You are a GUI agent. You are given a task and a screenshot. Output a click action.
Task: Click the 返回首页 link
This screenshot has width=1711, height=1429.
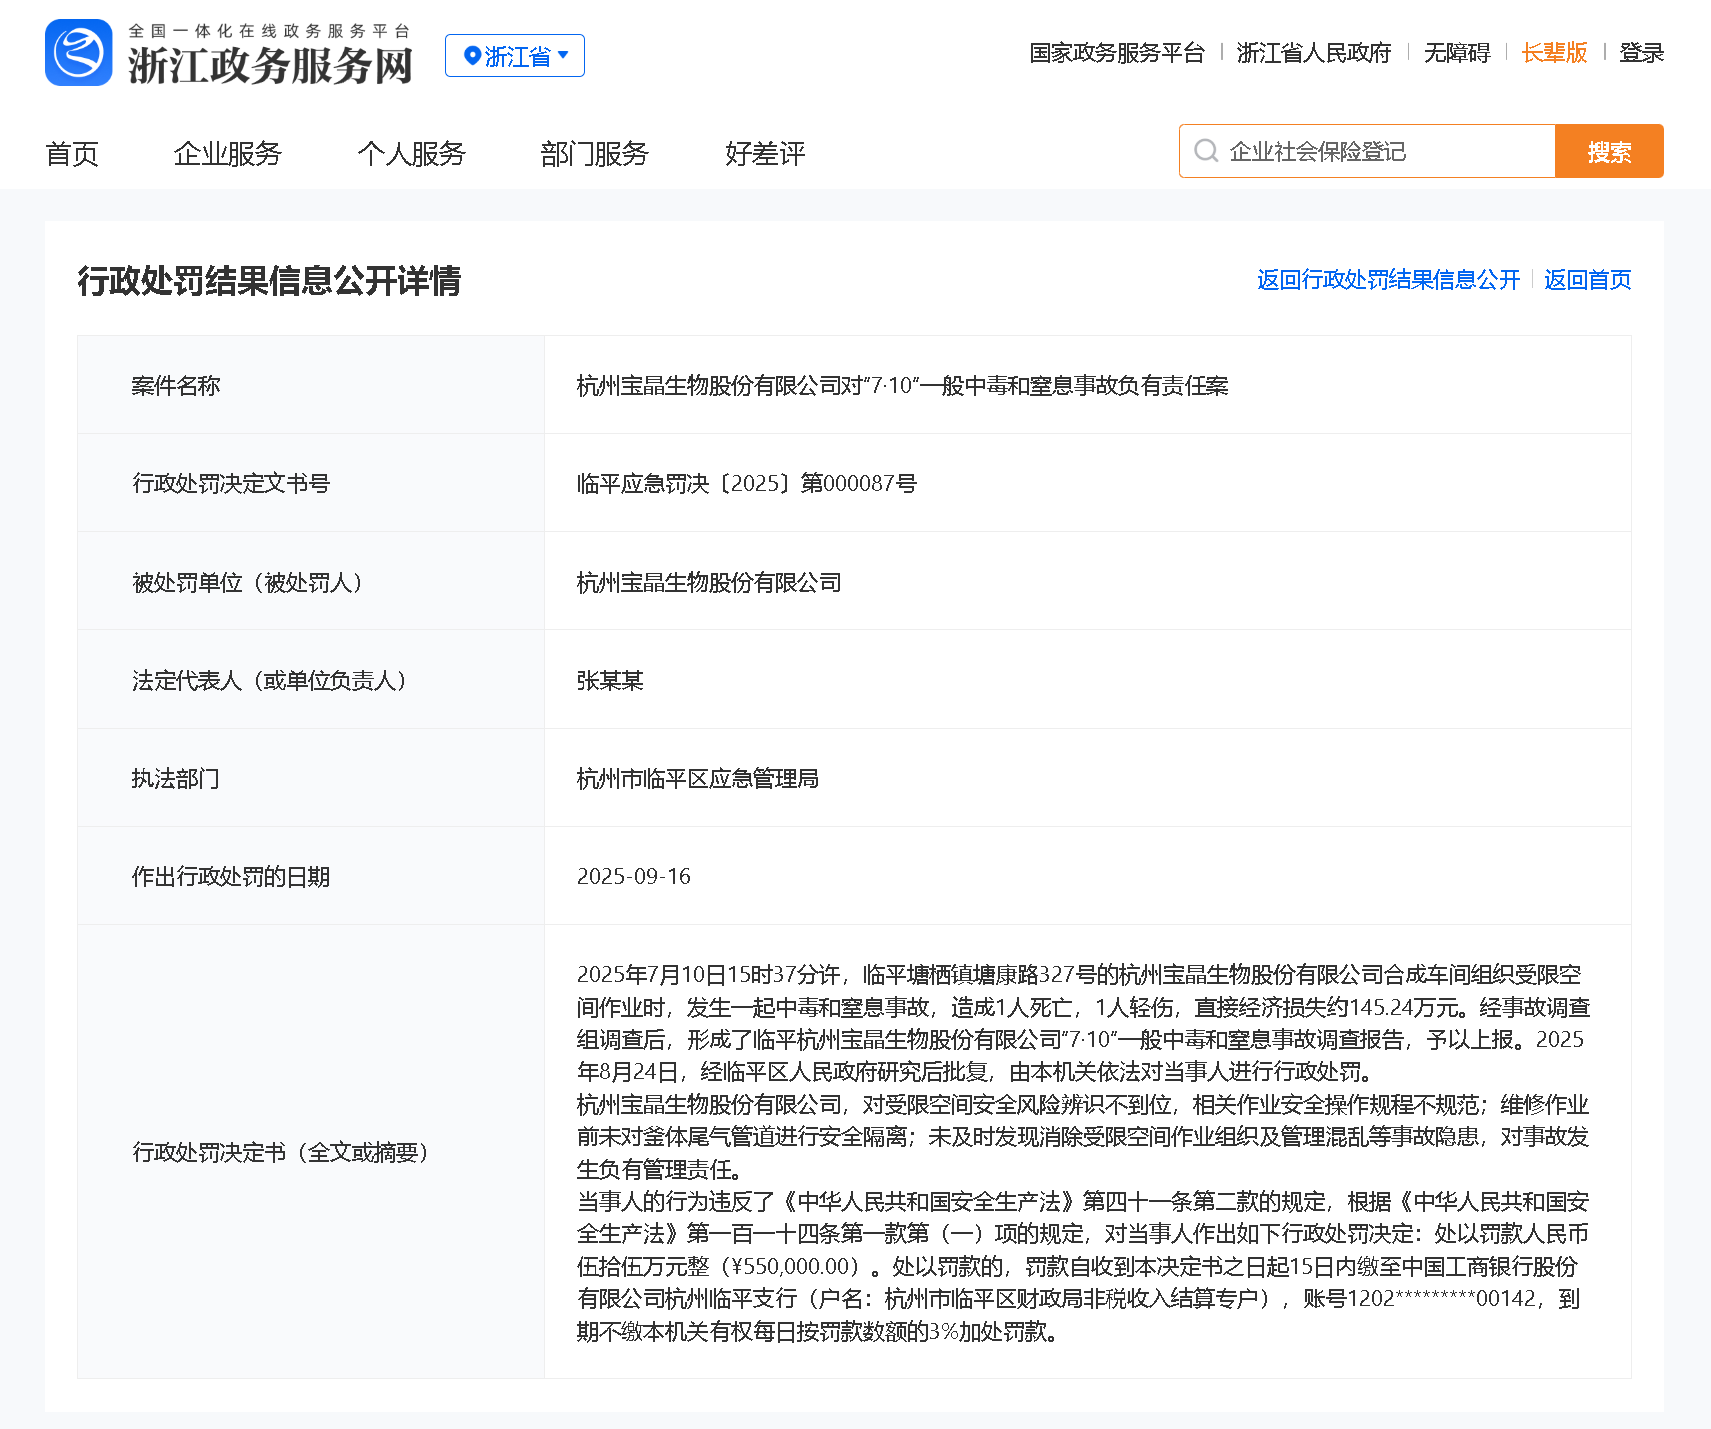tap(1587, 280)
